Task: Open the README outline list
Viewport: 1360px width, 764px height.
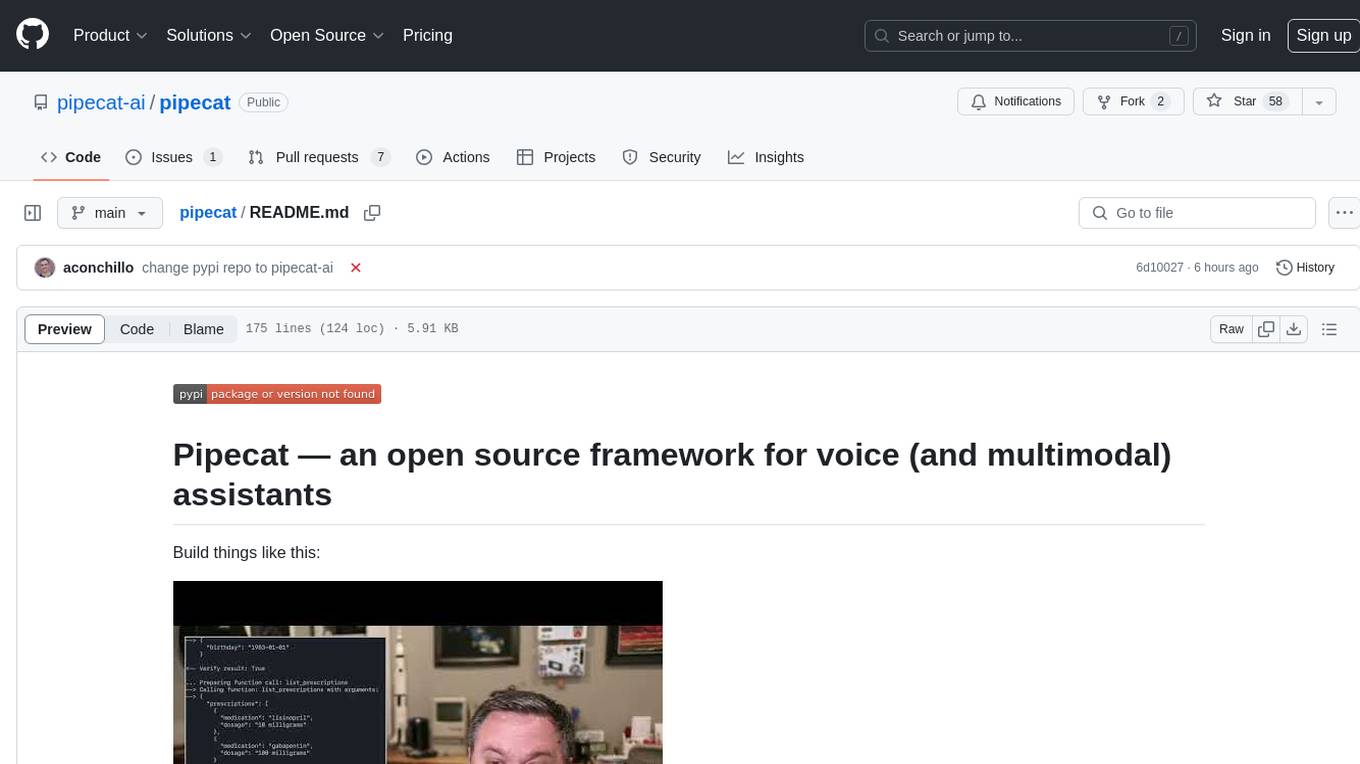Action: (1329, 329)
